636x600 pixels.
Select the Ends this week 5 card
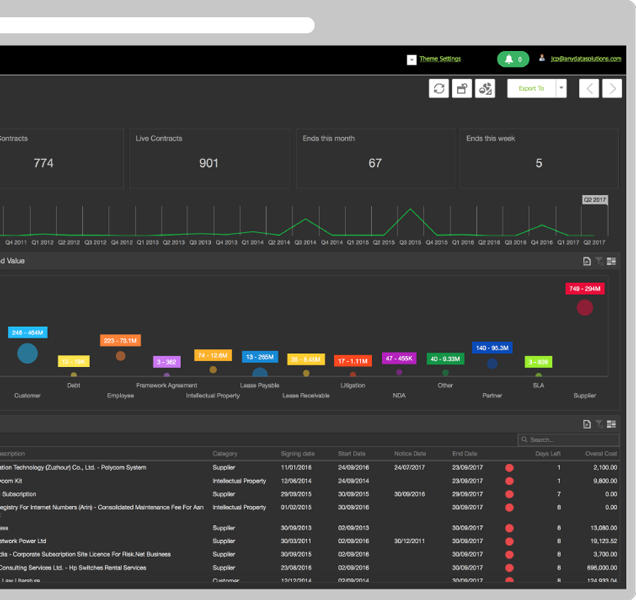click(x=539, y=158)
